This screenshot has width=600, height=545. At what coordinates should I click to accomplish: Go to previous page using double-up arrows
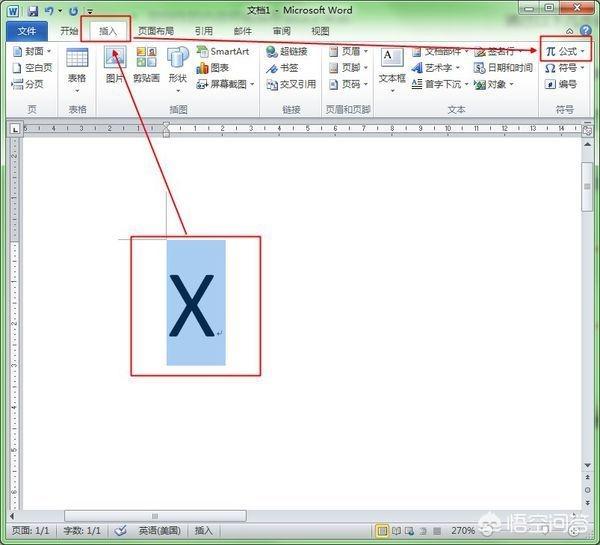(587, 477)
